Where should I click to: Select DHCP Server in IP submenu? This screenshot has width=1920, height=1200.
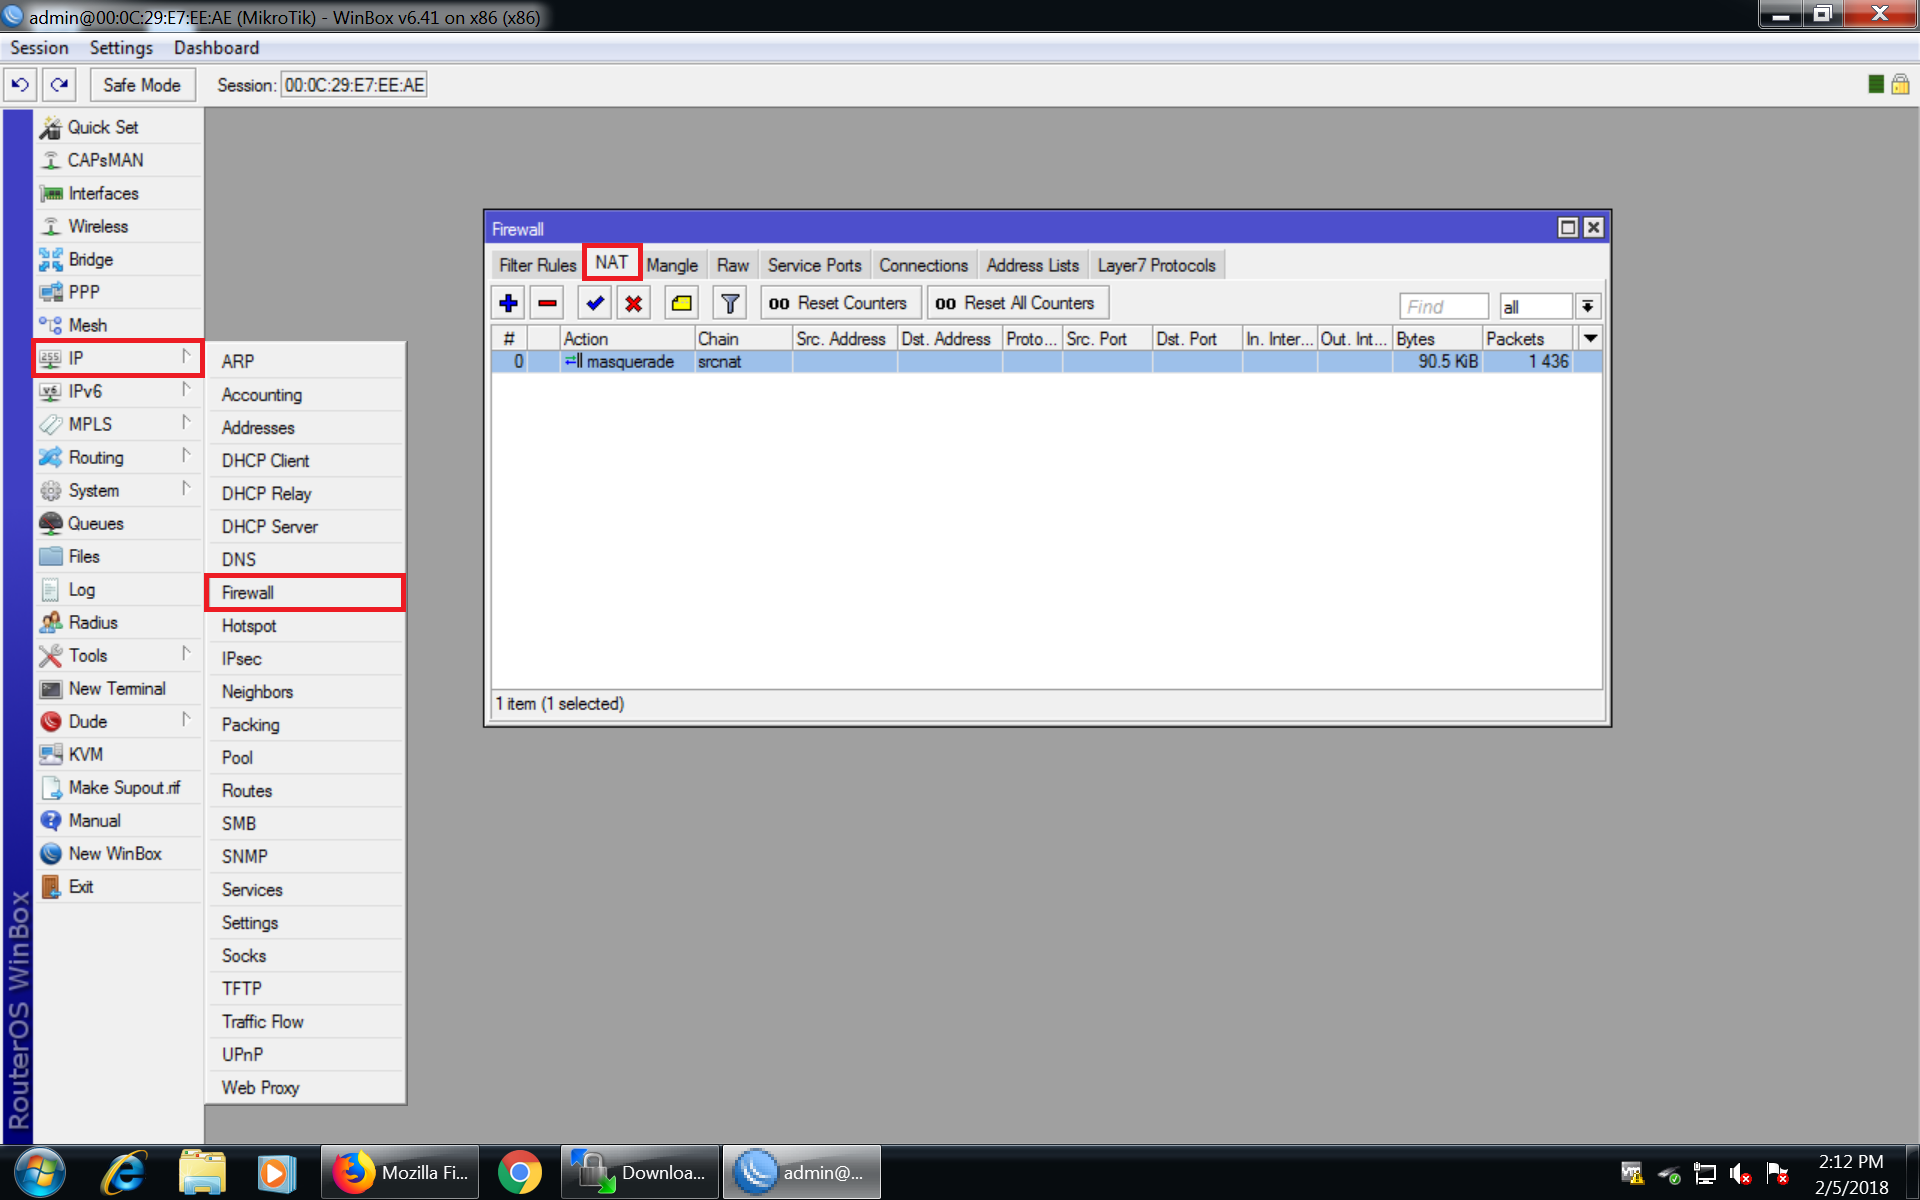305,526
